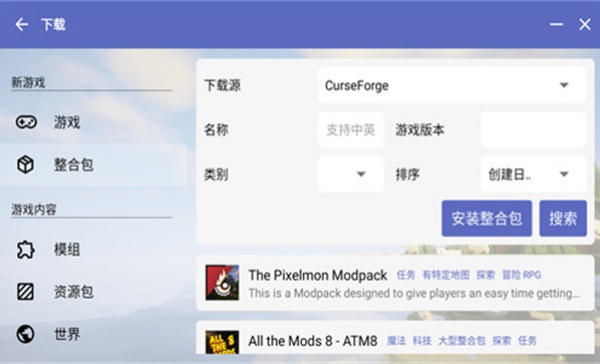This screenshot has height=364, width=600.
Task: Focus the 游戏版本 input field
Action: [x=533, y=130]
